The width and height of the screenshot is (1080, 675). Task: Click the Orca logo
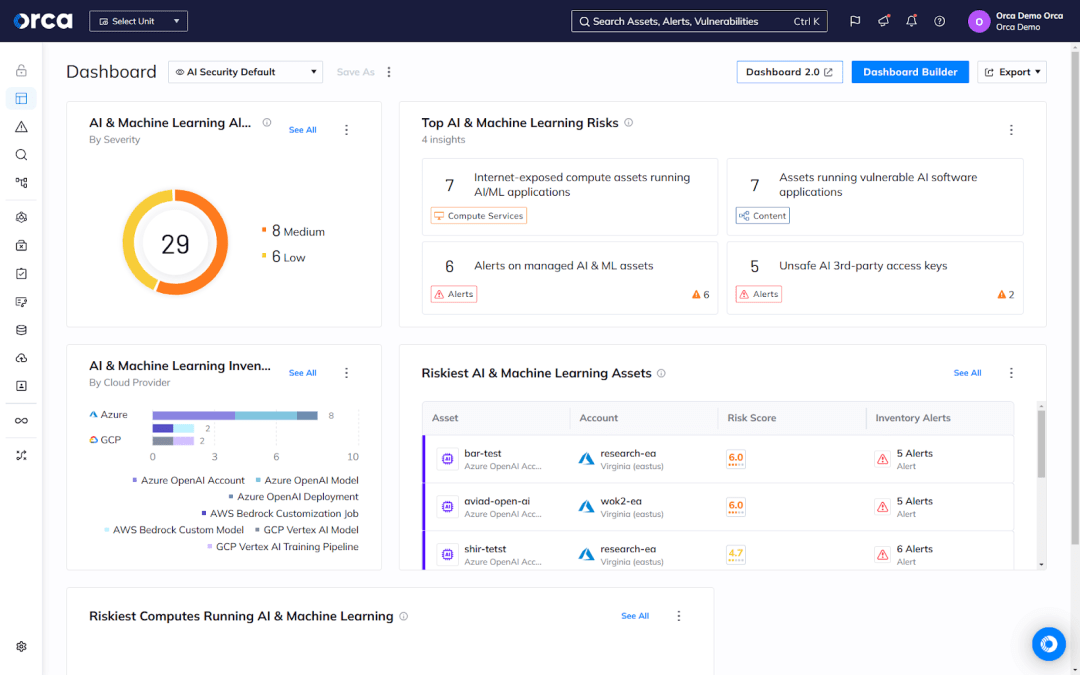(x=43, y=21)
